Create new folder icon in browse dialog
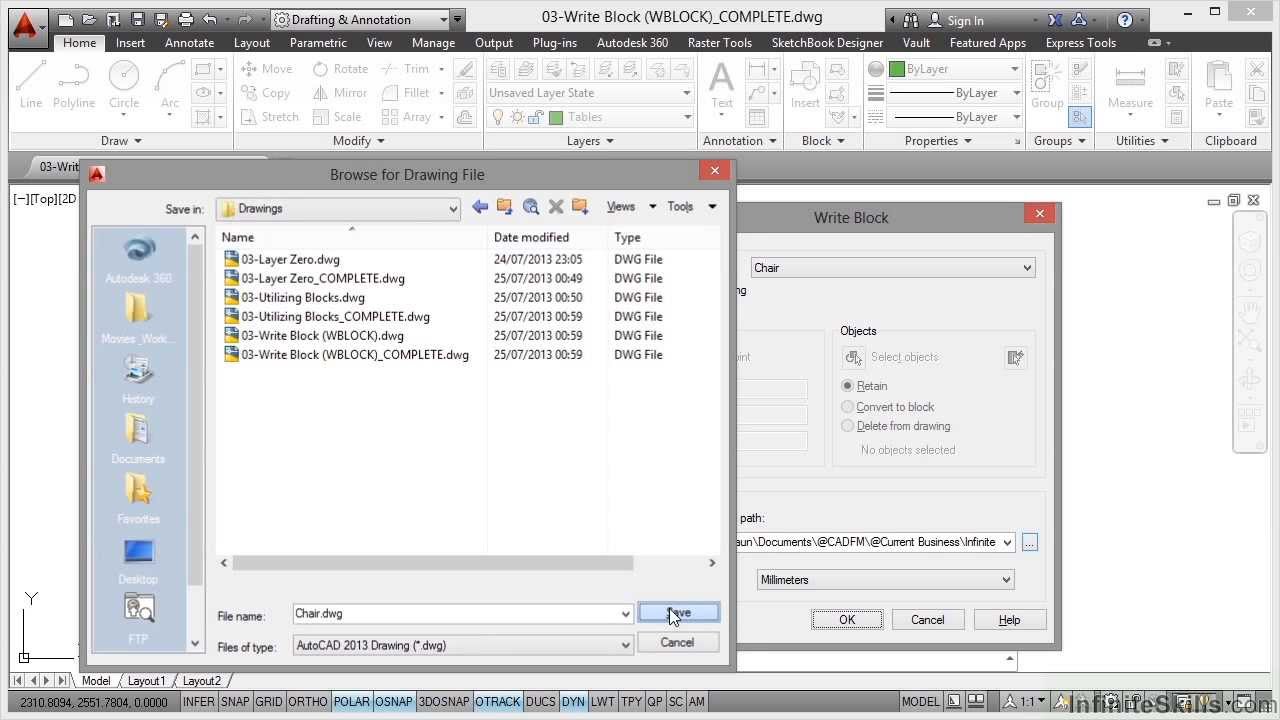This screenshot has height=720, width=1280. pos(580,207)
